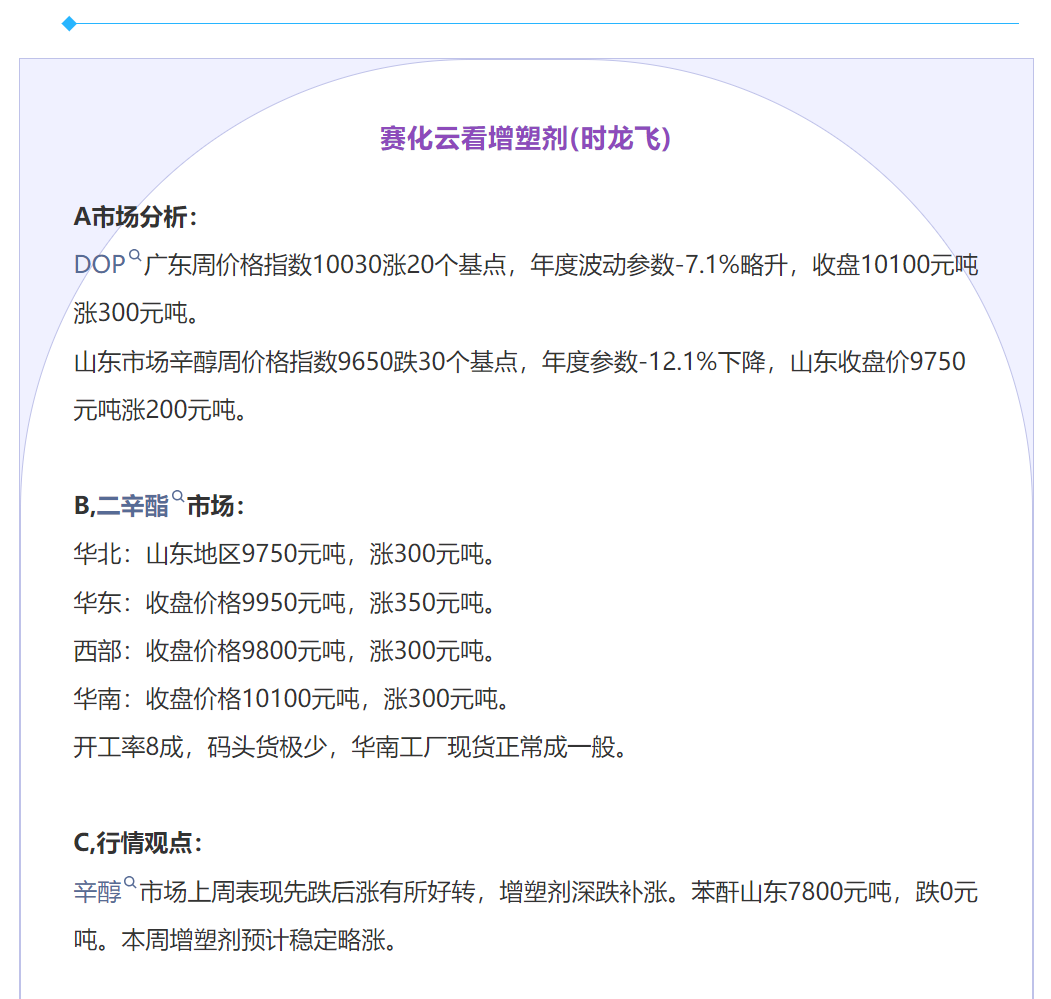1051x999 pixels.
Task: Click the search icon beside DOP
Action: coord(135,255)
